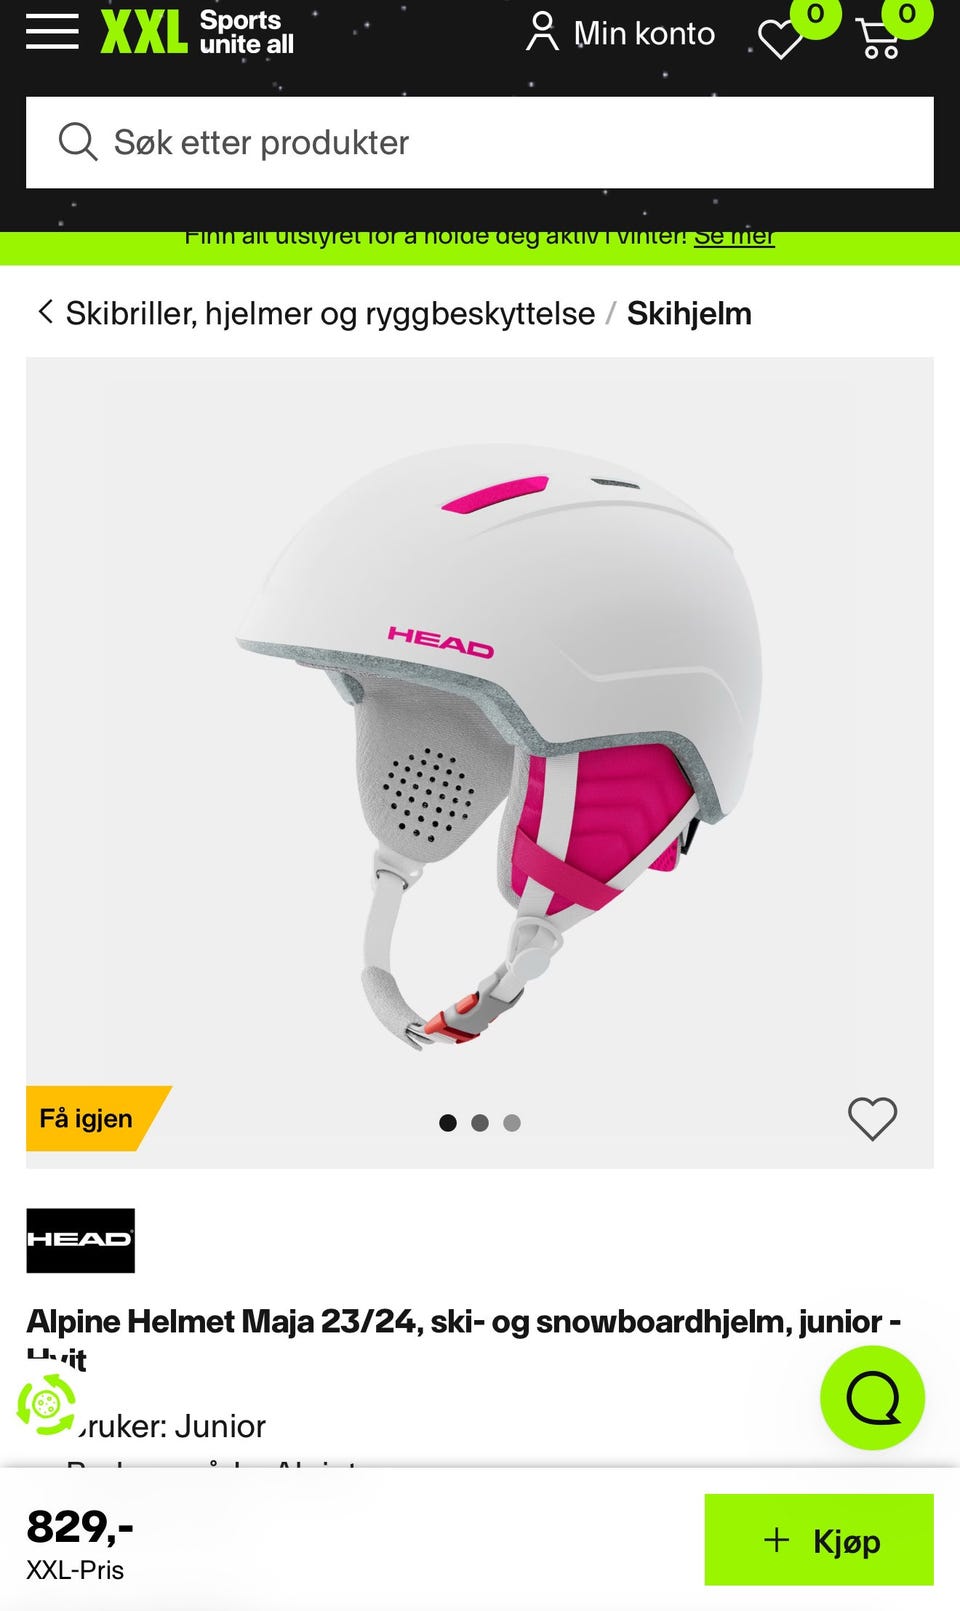Go back using the breadcrumb chevron
The height and width of the screenshot is (1611, 960).
(45, 312)
